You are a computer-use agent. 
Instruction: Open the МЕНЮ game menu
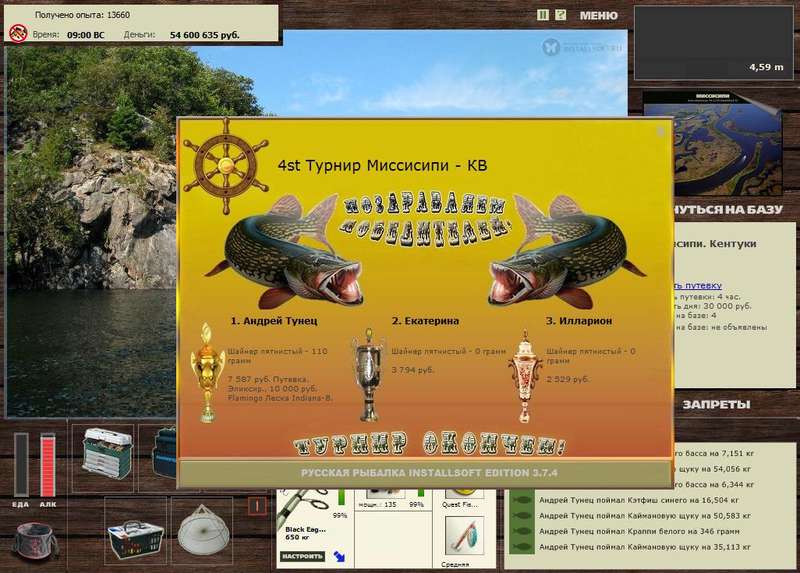point(598,16)
